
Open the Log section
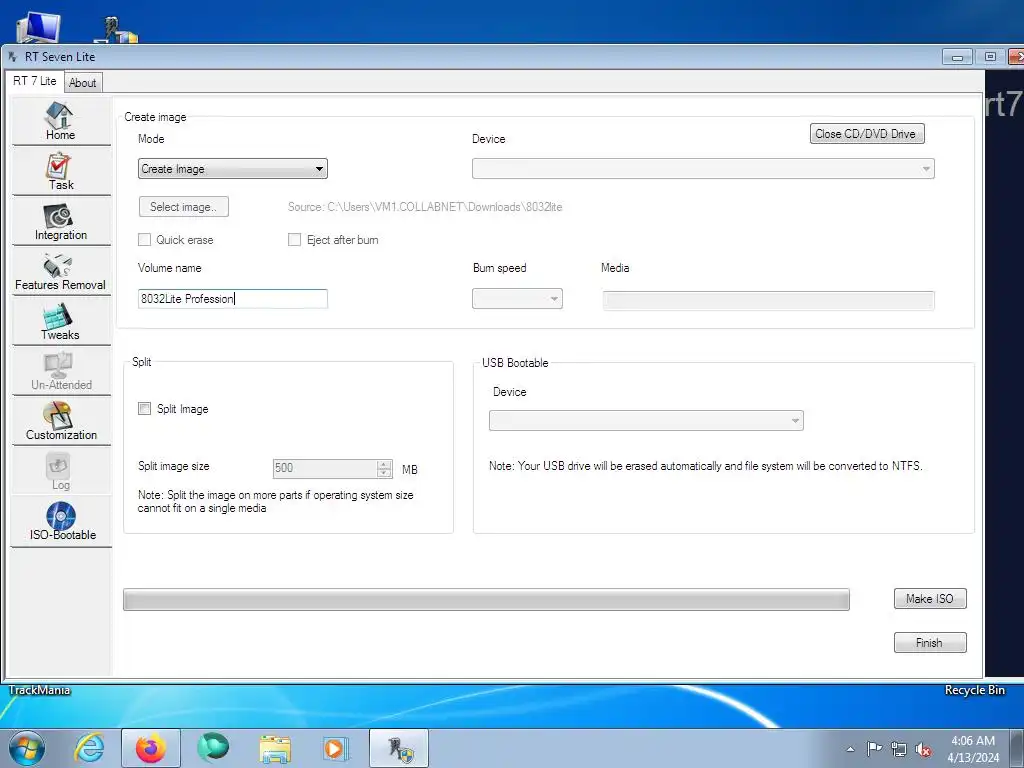[61, 471]
